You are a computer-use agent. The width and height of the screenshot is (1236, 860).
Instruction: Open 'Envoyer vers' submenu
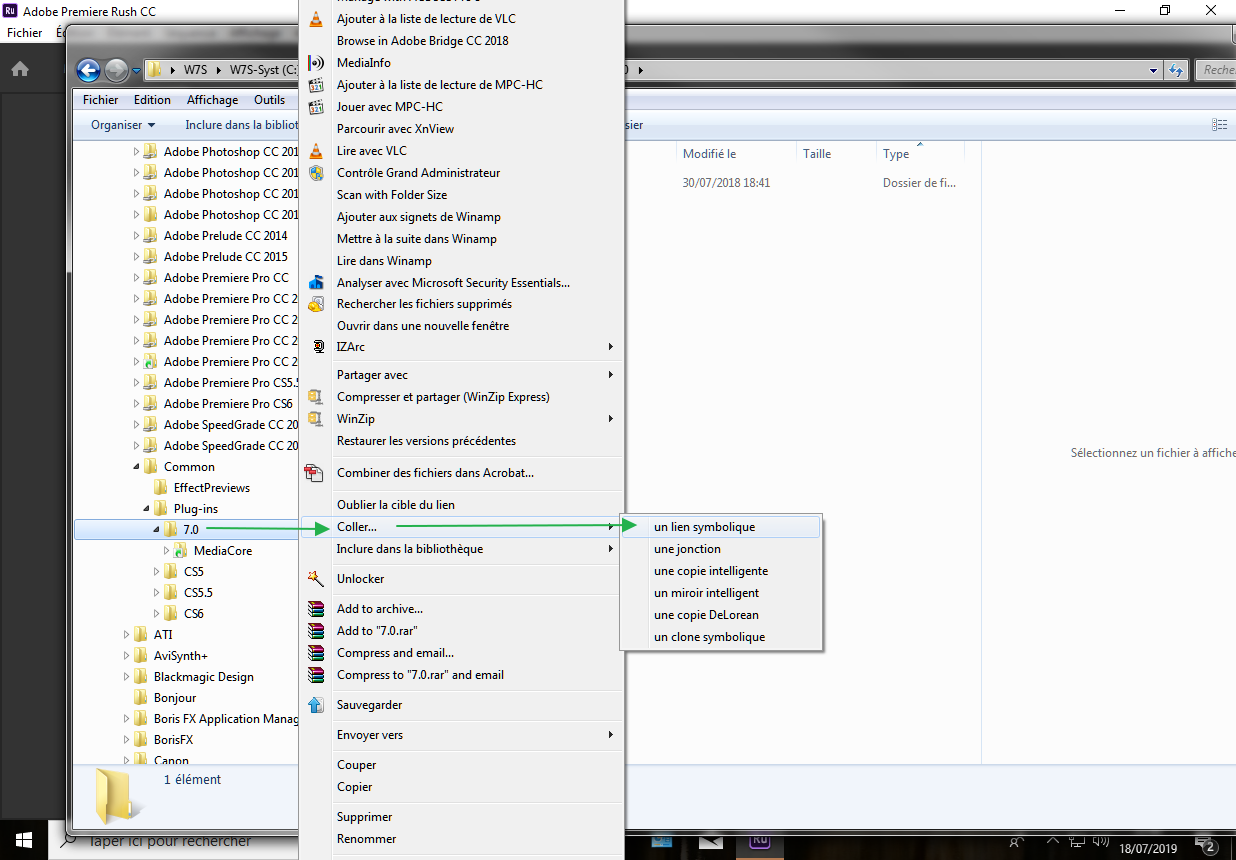[461, 735]
